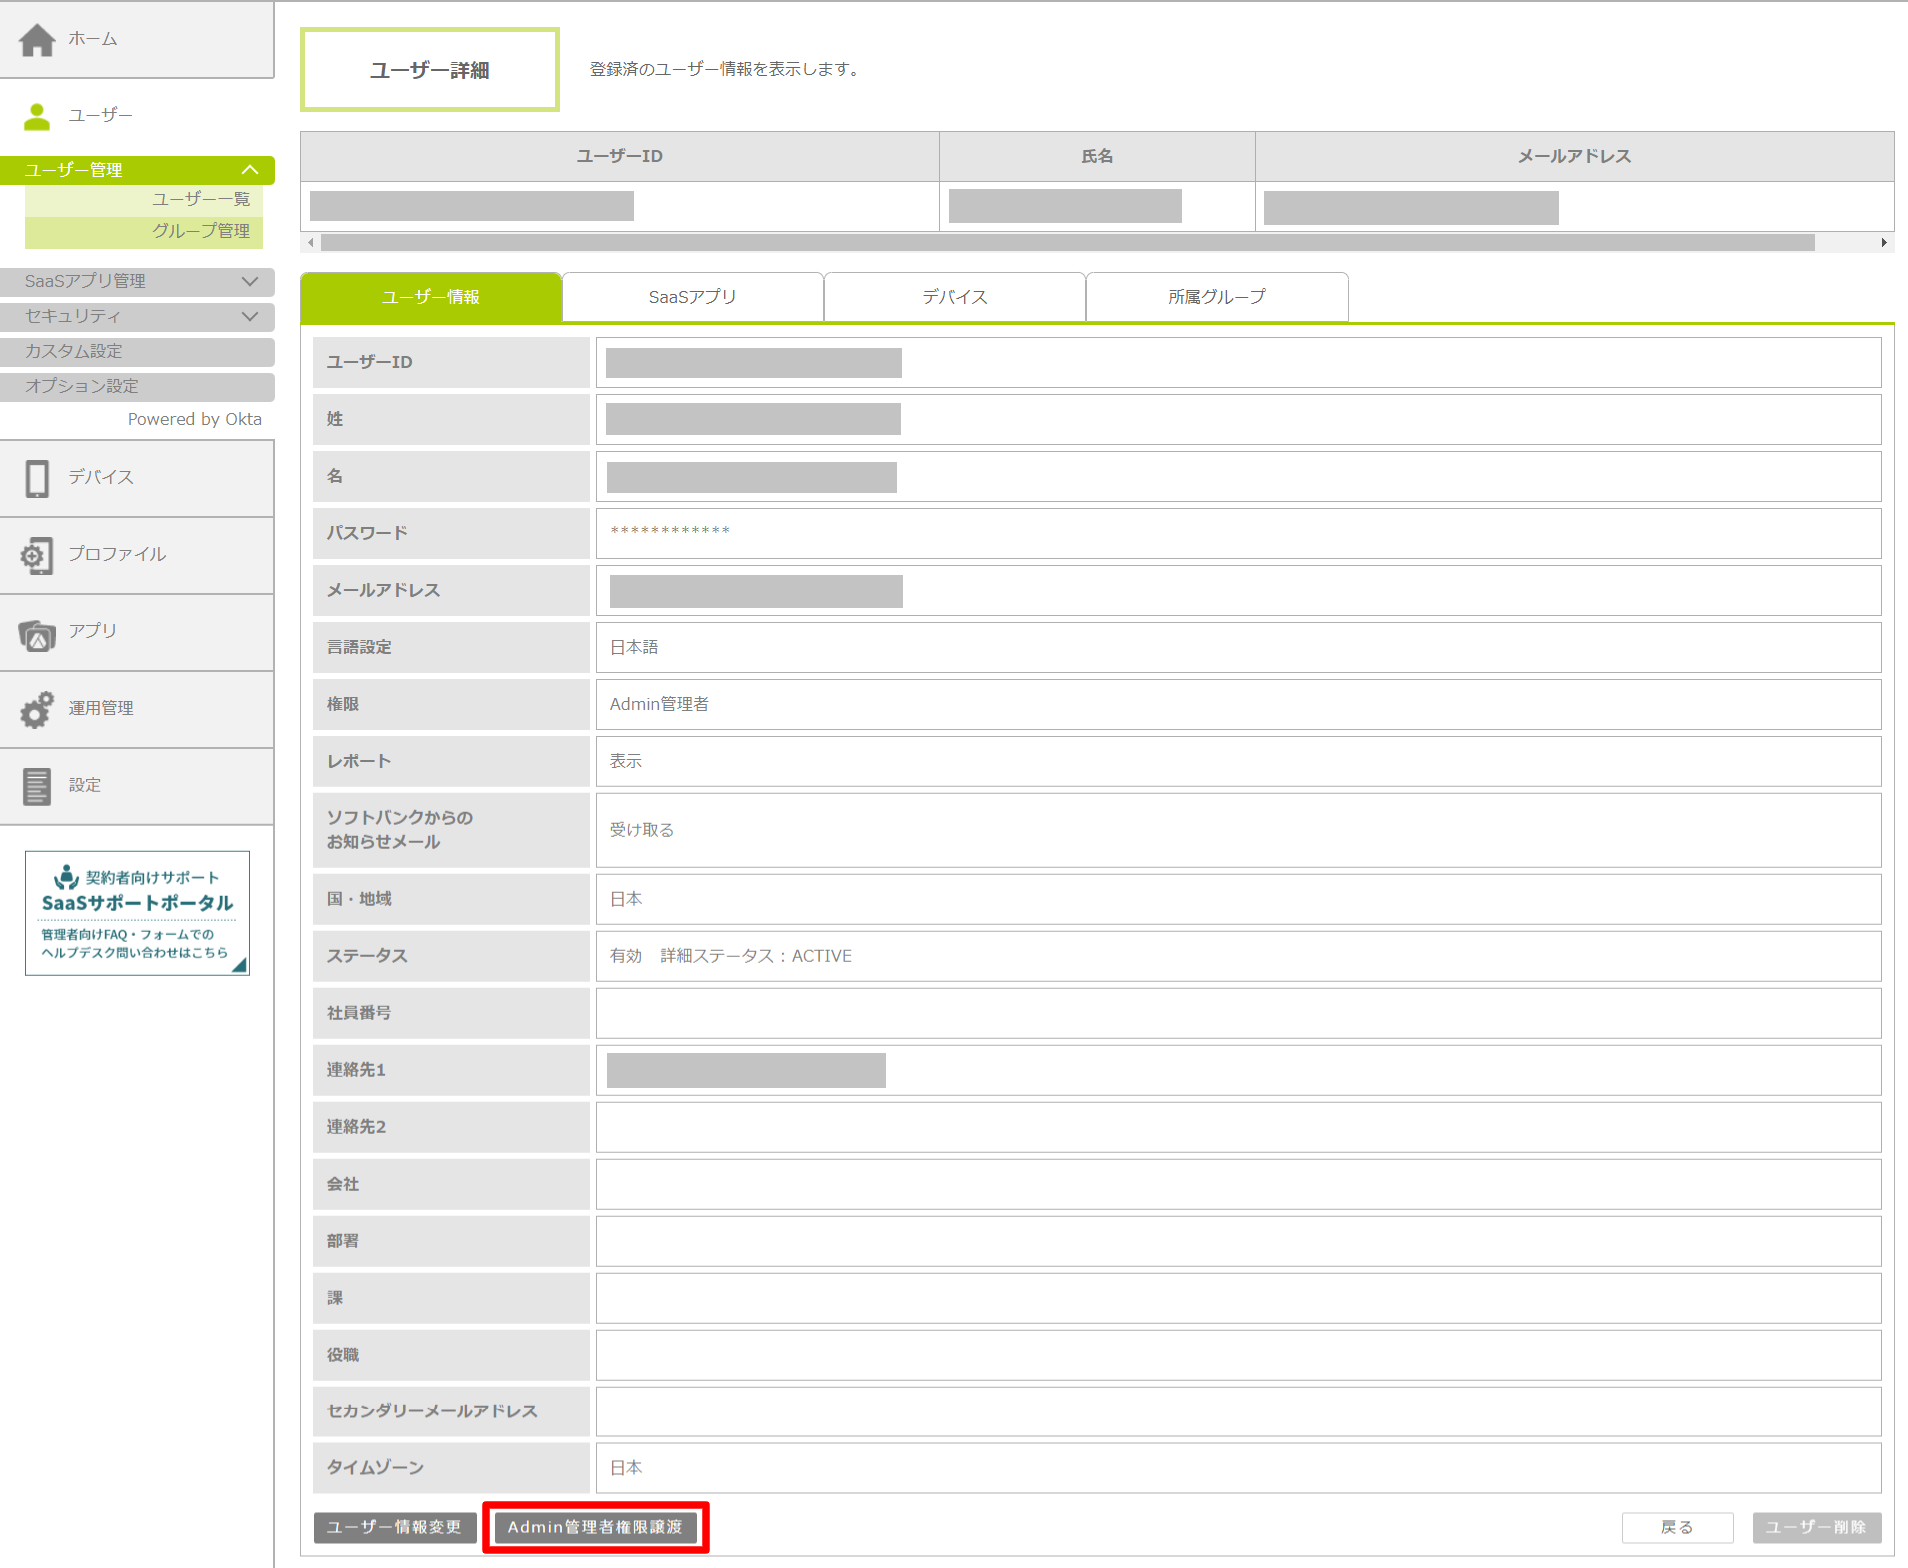The width and height of the screenshot is (1908, 1568).
Task: Click the Profile gear-document icon
Action: (37, 555)
